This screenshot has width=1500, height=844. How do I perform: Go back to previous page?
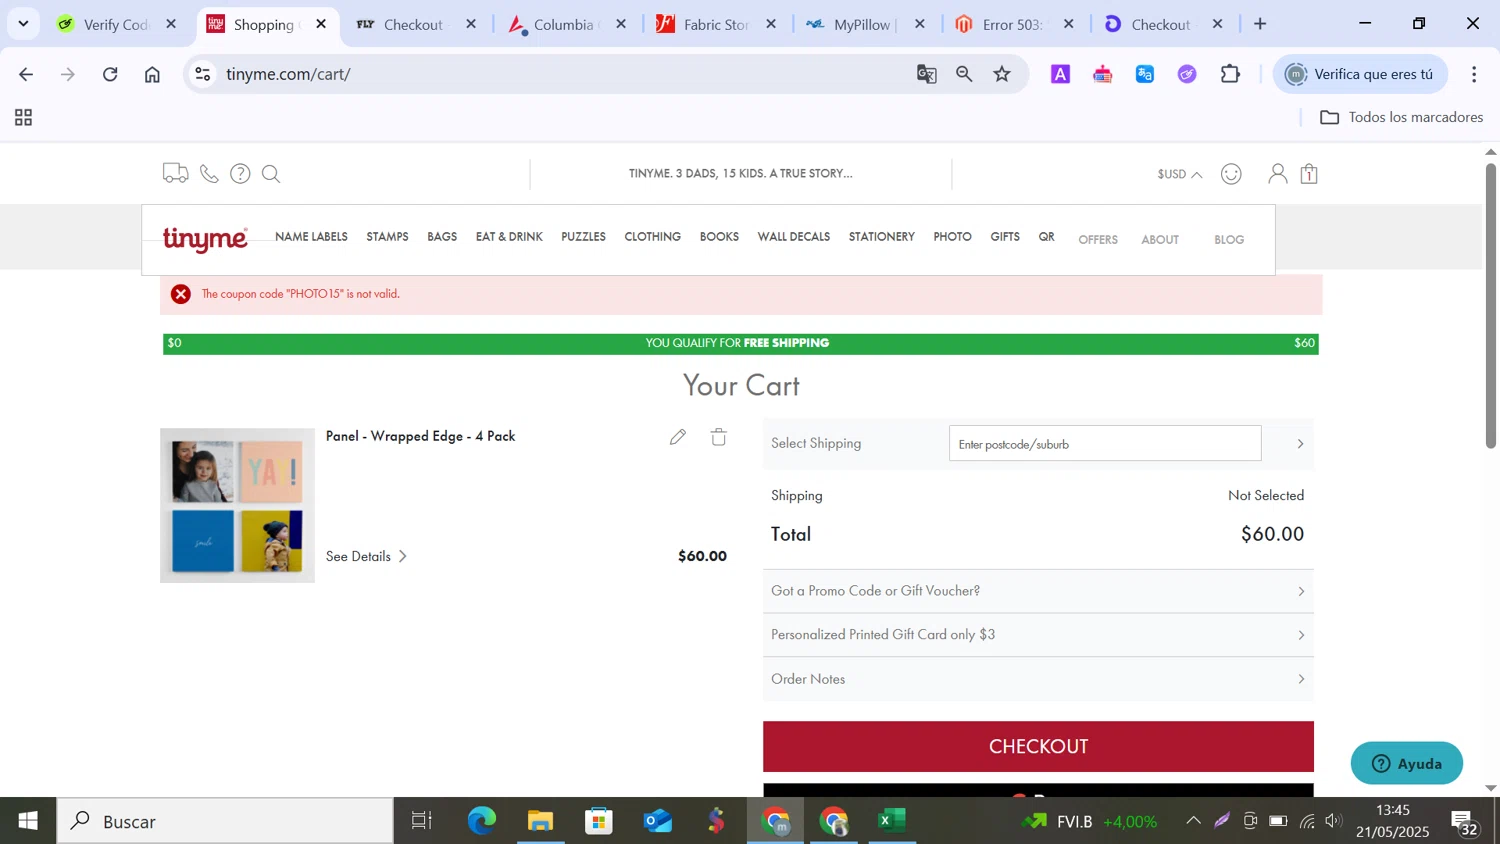click(x=26, y=74)
